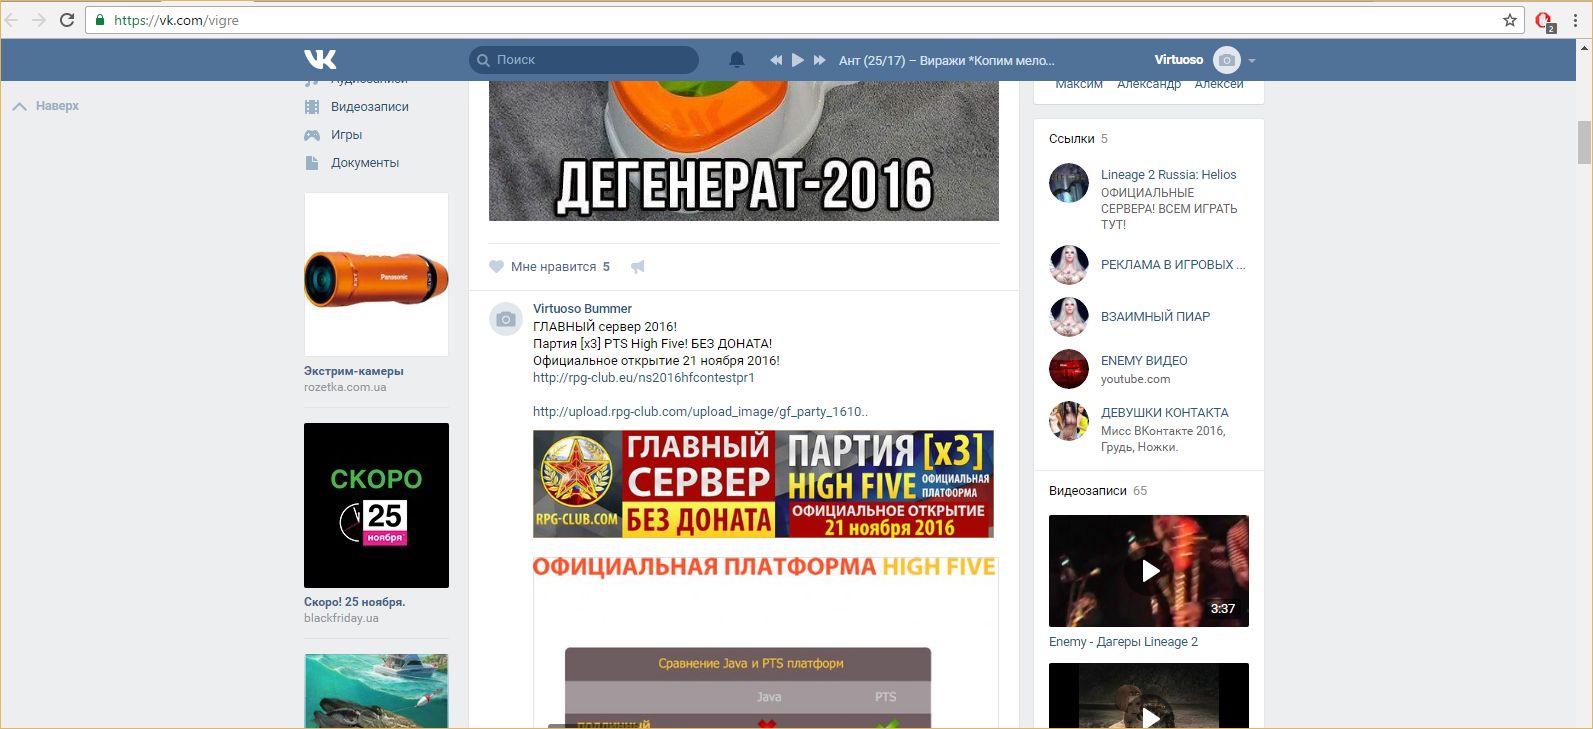The image size is (1593, 729).
Task: Click the page vertical scrollbar thumb
Action: (1584, 142)
